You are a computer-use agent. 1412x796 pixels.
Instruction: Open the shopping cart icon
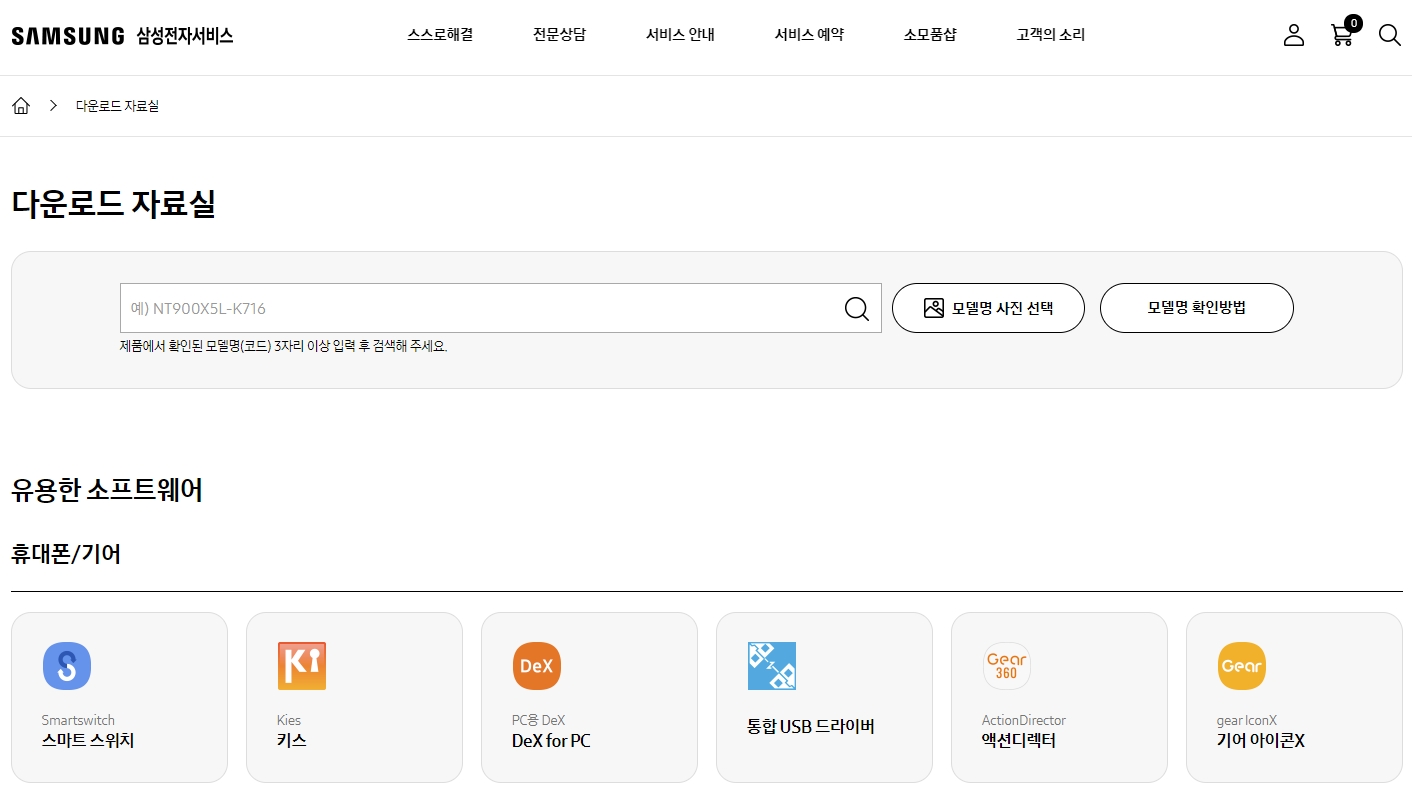click(x=1341, y=36)
